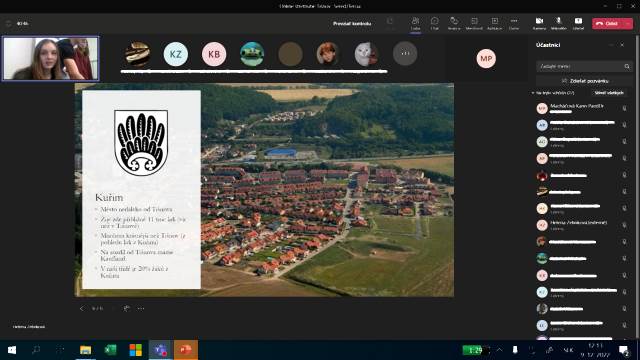
Task: Mute Macháčová Karin's microphone icon
Action: [x=624, y=108]
